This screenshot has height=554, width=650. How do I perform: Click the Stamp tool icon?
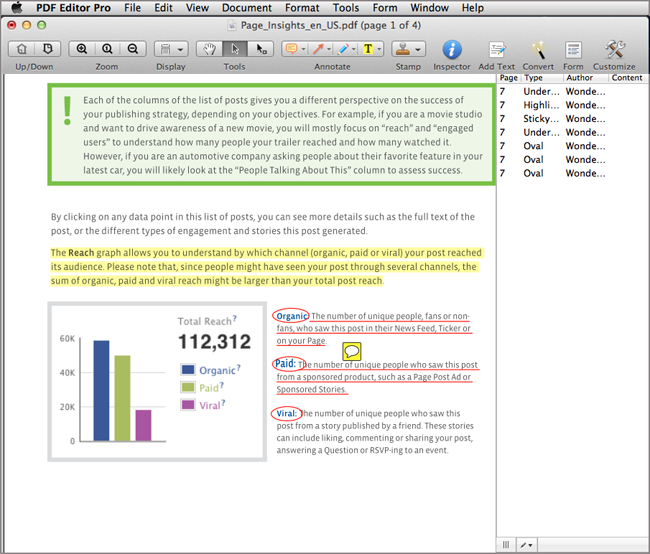pos(403,49)
